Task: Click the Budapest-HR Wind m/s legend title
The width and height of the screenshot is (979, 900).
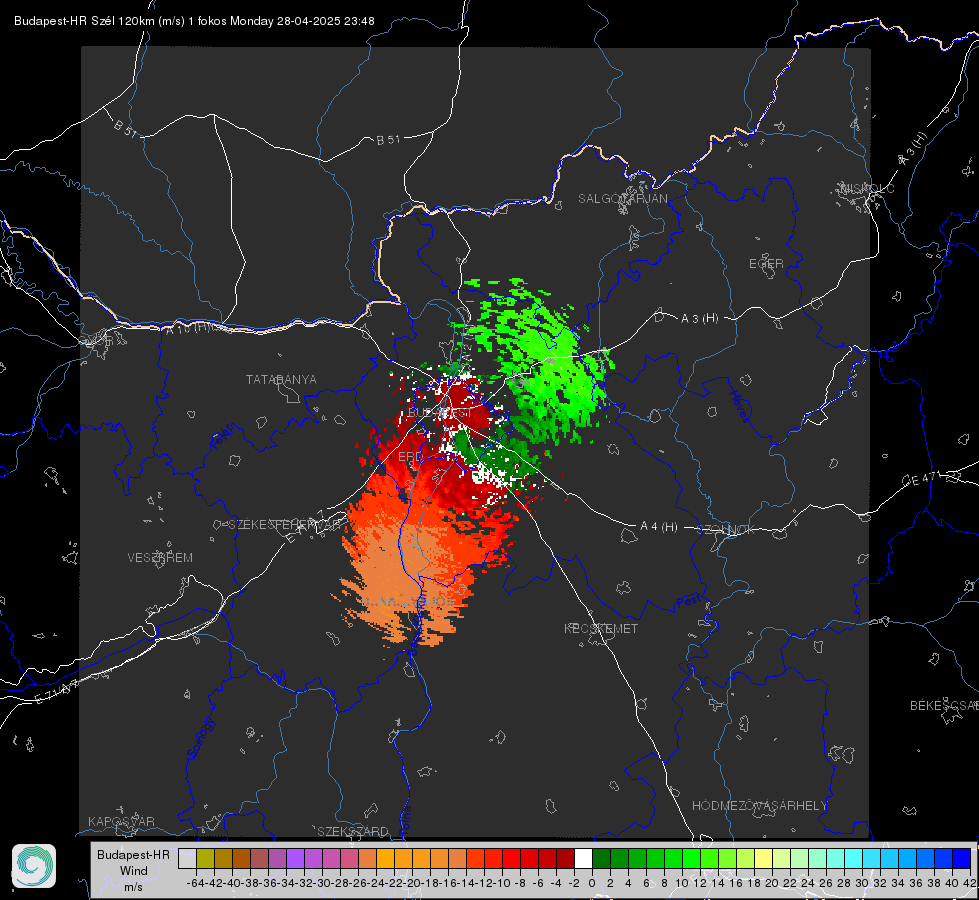Action: point(134,870)
